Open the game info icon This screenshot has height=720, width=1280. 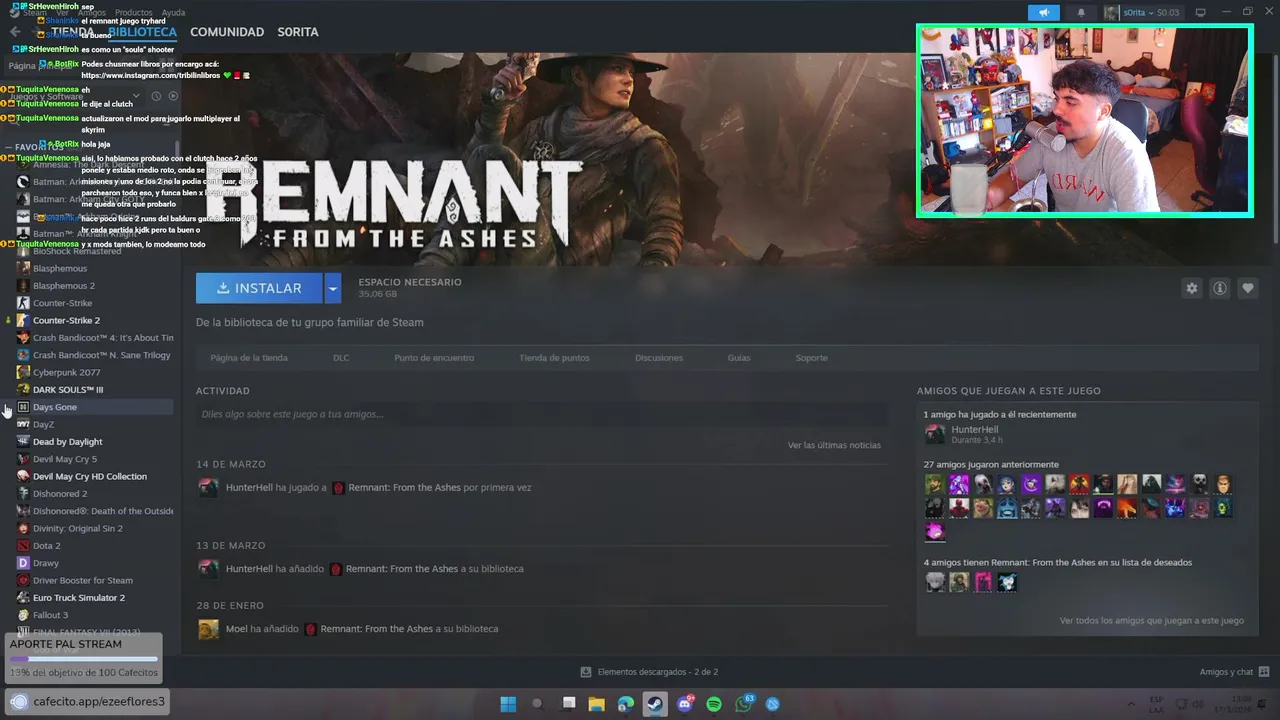tap(1220, 288)
